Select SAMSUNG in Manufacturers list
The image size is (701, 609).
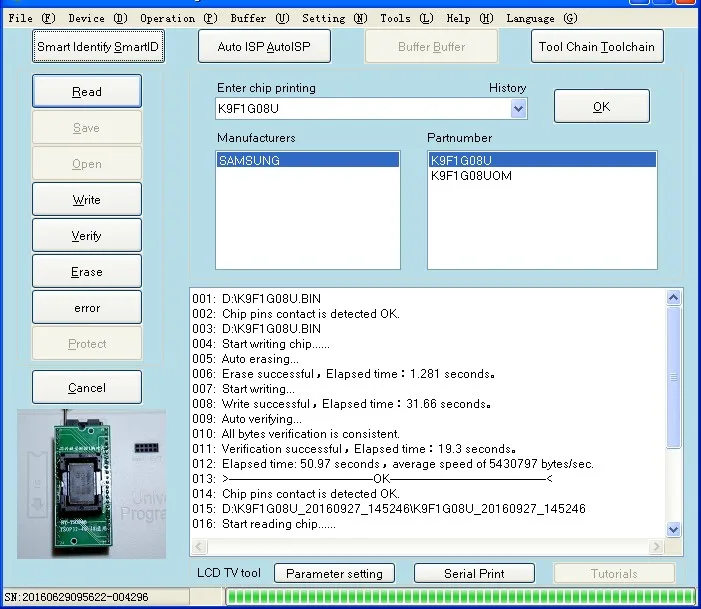(249, 160)
